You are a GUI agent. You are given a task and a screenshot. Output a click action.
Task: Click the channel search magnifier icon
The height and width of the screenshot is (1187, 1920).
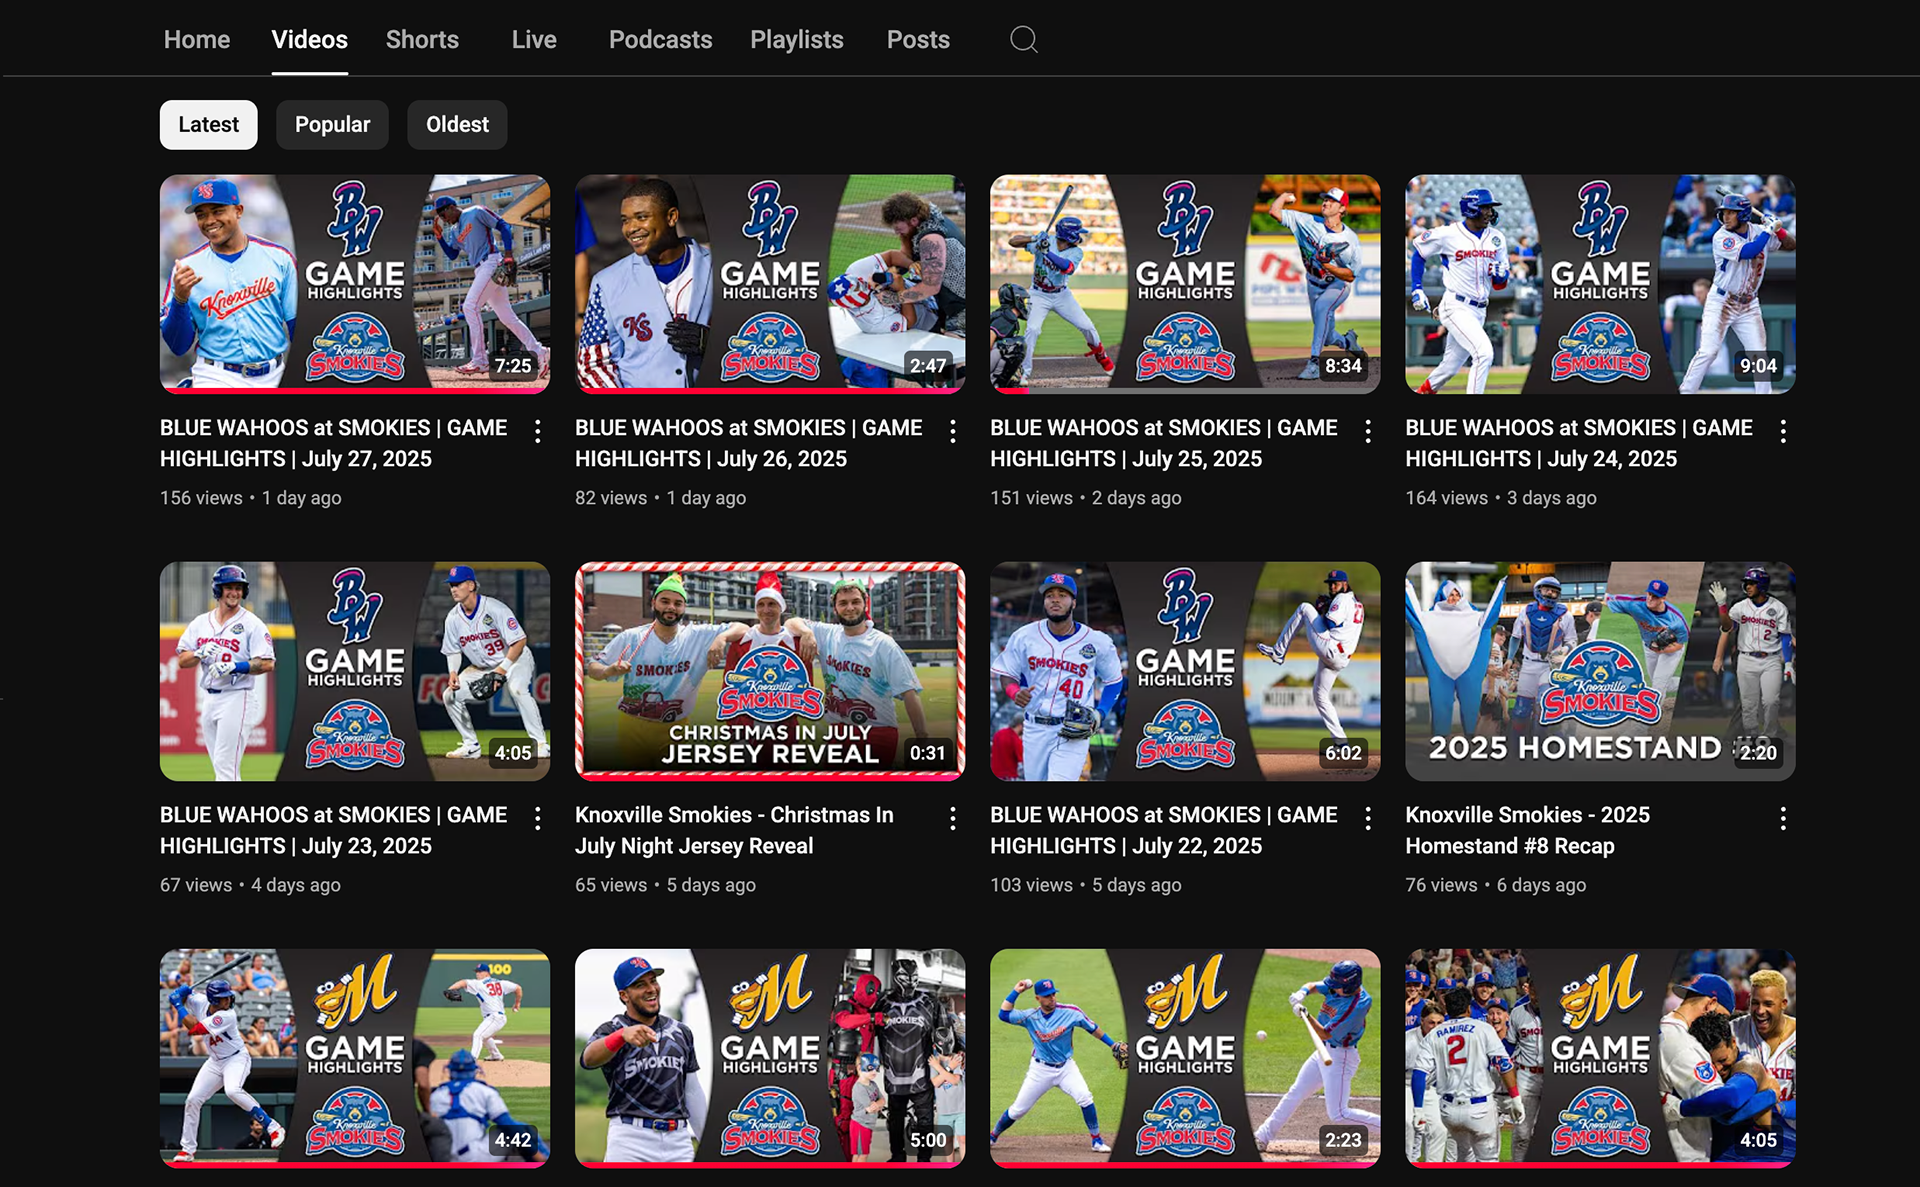pyautogui.click(x=1023, y=40)
